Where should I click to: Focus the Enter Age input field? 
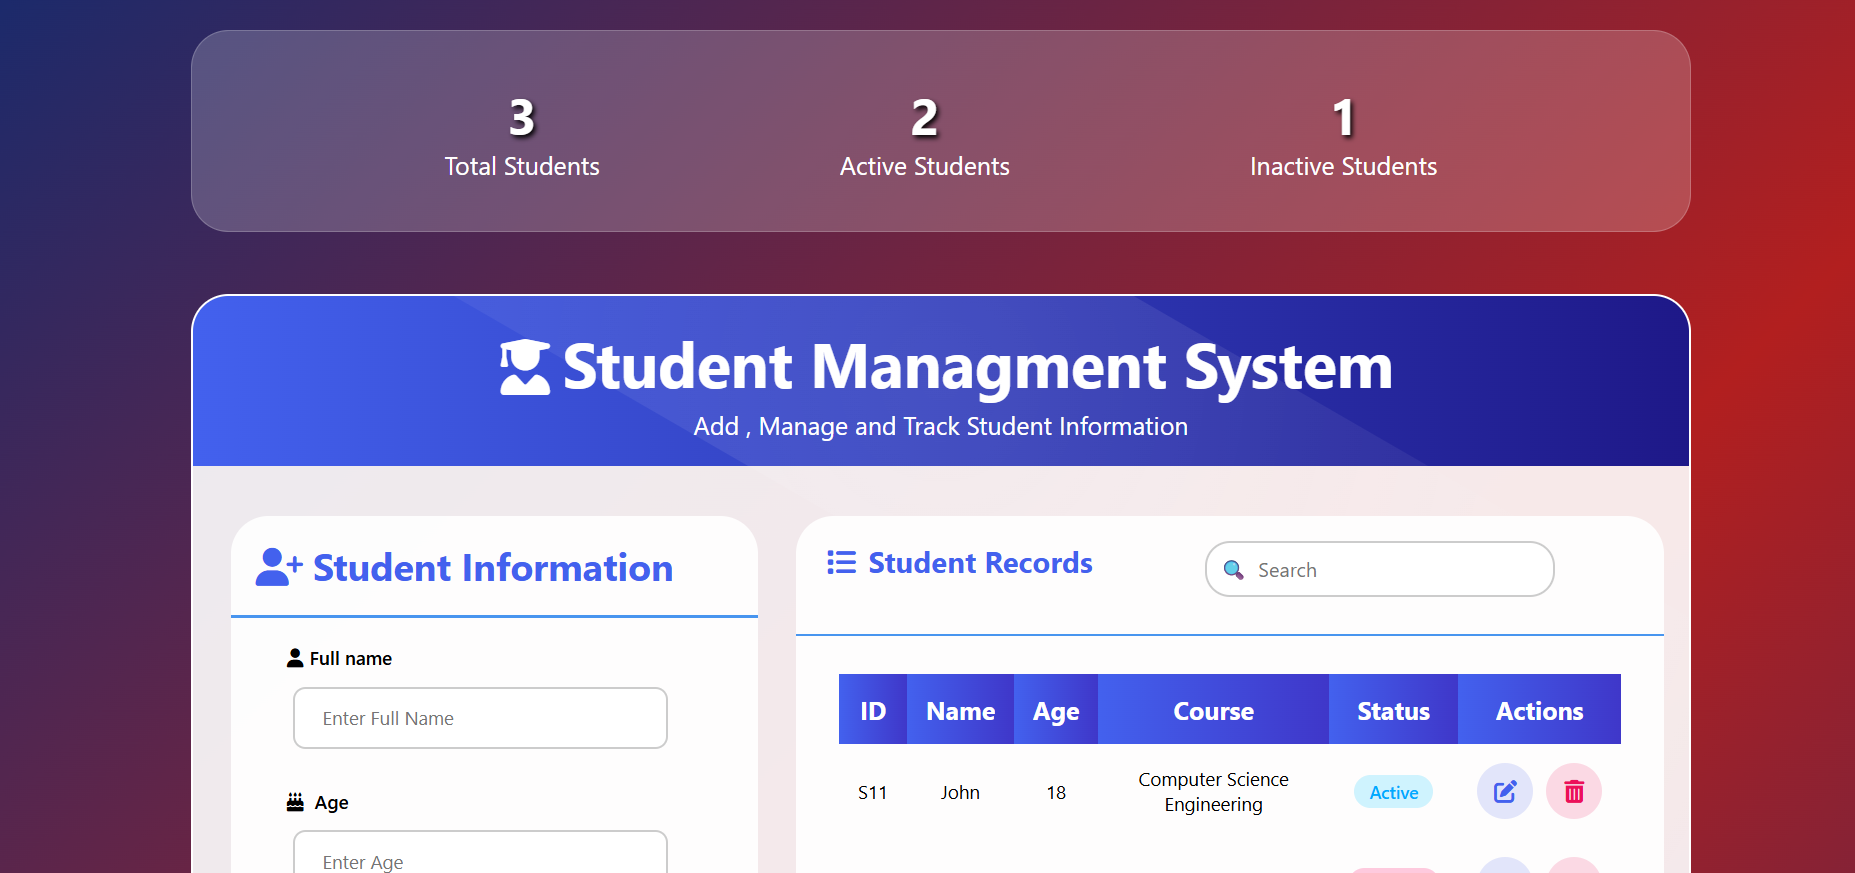pyautogui.click(x=480, y=852)
